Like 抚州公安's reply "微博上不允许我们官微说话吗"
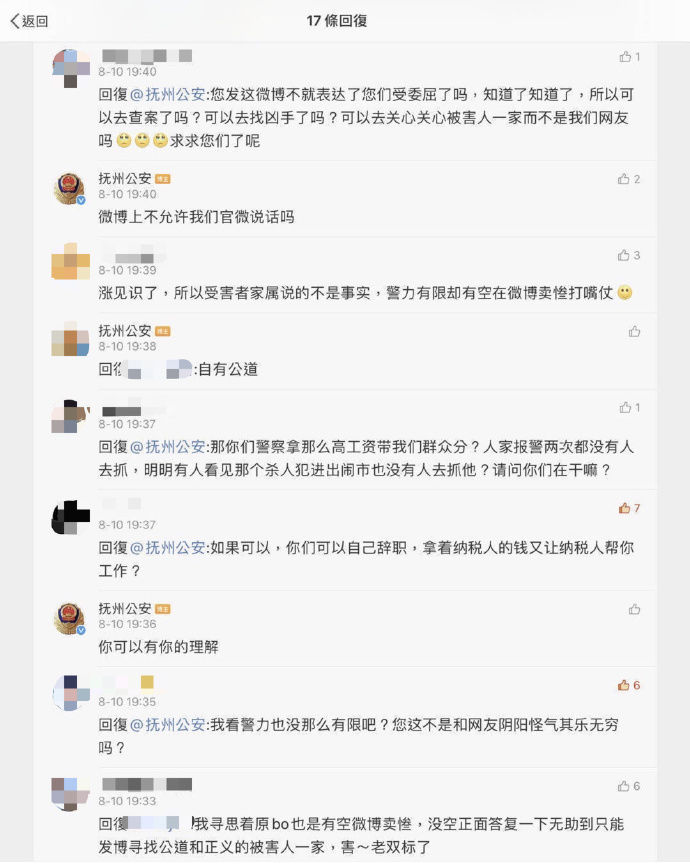690x865 pixels. [624, 179]
